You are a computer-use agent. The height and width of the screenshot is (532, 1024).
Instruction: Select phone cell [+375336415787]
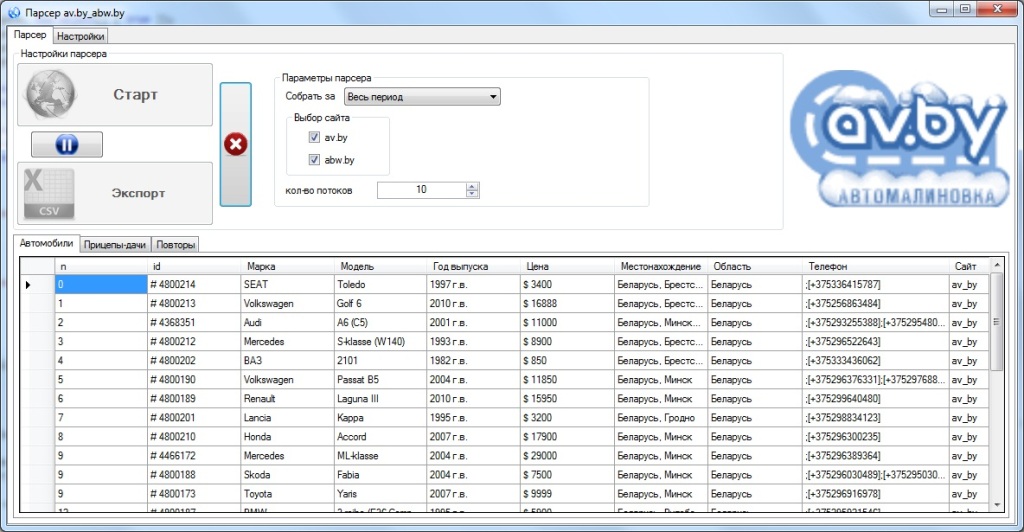876,285
